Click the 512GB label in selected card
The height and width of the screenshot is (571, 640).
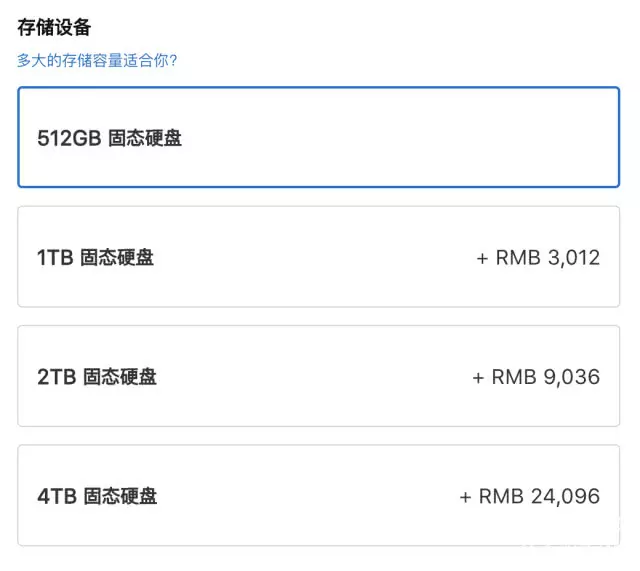pyautogui.click(x=69, y=138)
